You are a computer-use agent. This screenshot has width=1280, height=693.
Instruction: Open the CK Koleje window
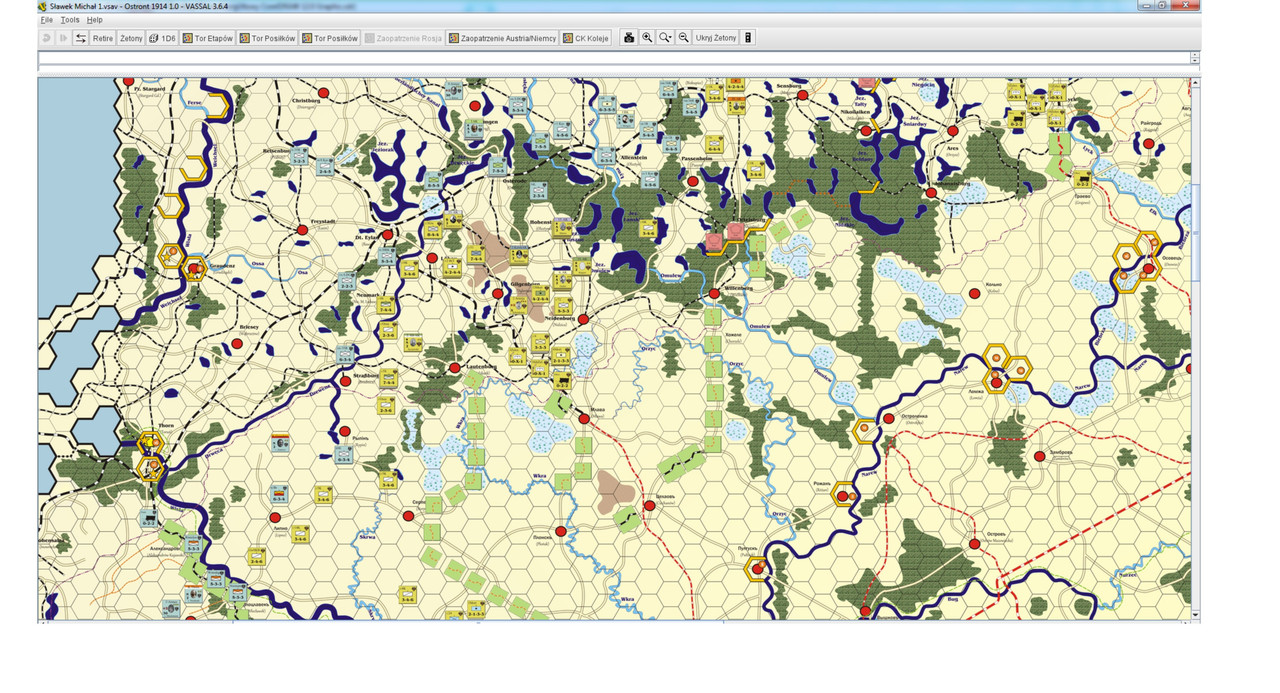[x=586, y=38]
